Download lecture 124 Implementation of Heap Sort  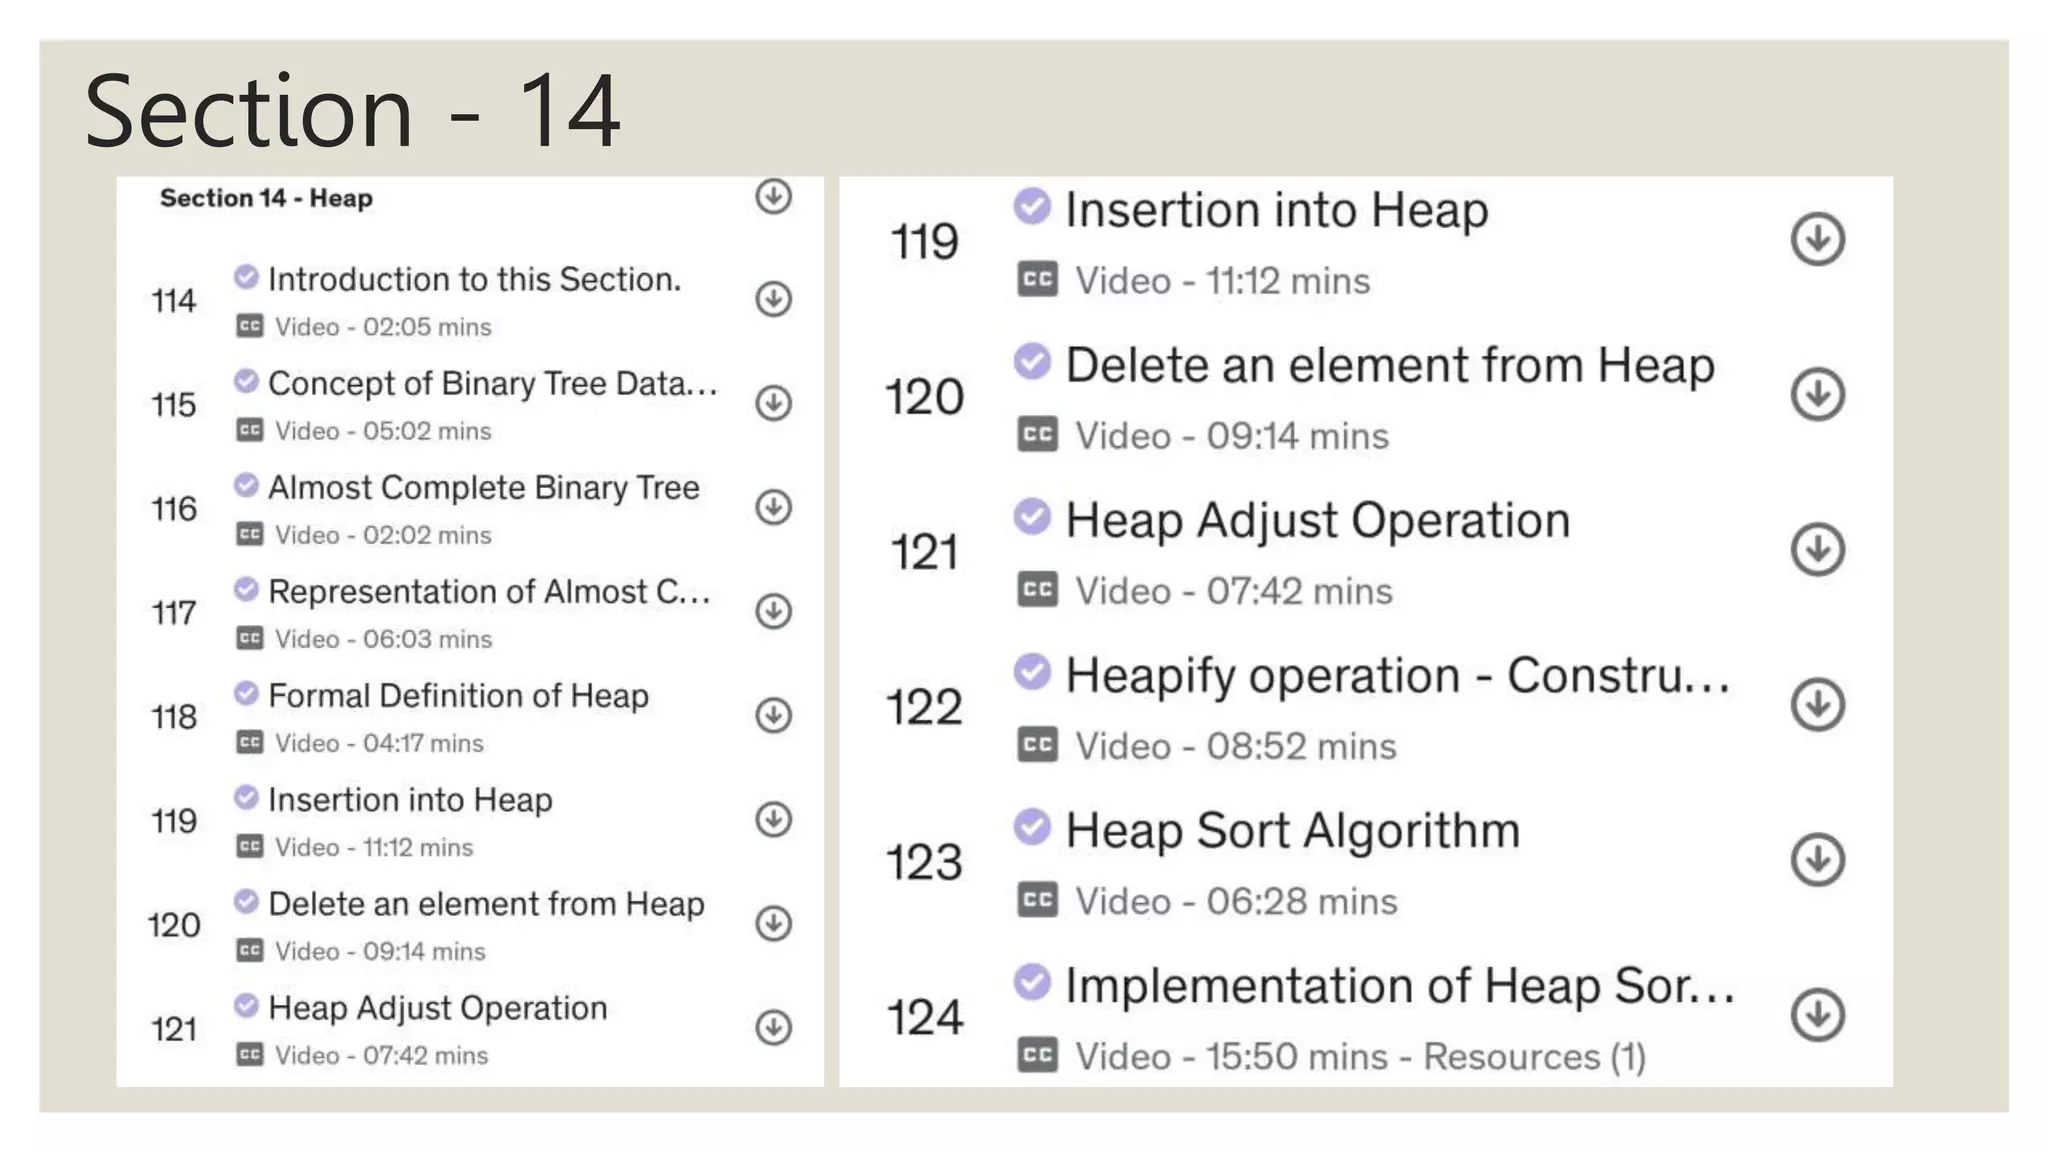[x=1817, y=1015]
